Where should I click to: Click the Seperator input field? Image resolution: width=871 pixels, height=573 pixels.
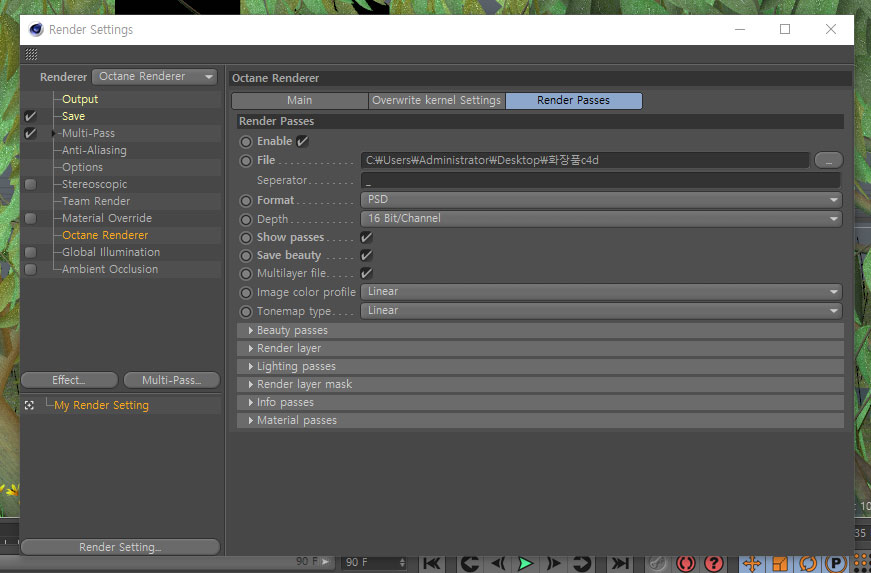click(x=600, y=180)
